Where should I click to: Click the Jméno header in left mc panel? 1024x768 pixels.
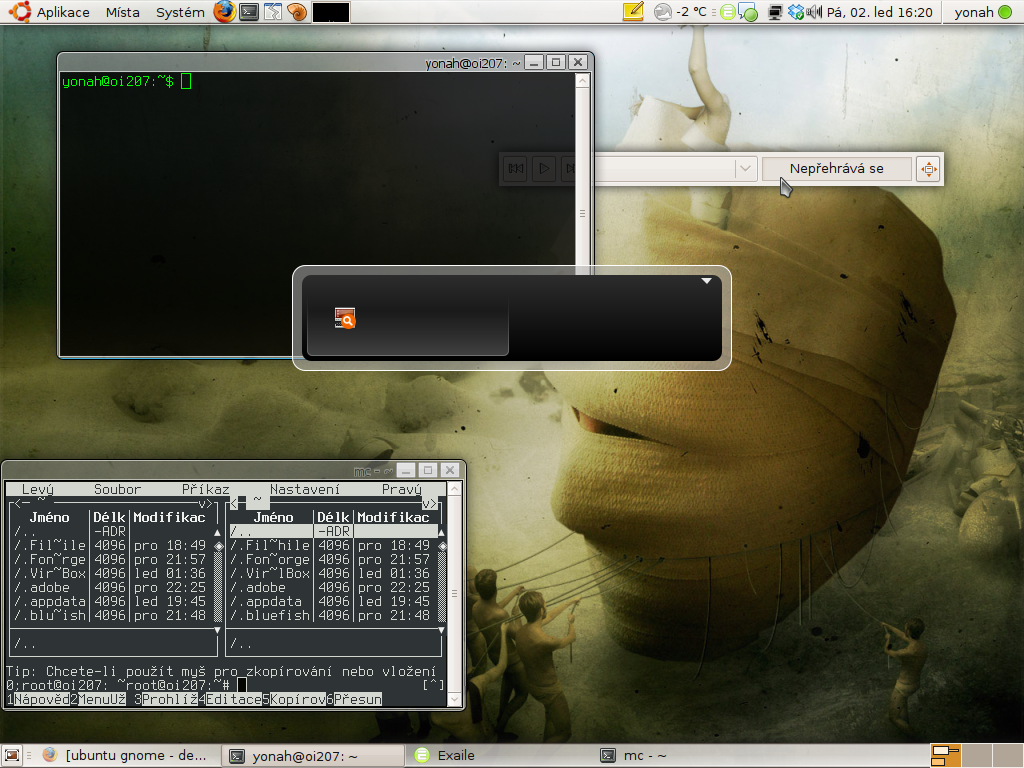tap(50, 517)
